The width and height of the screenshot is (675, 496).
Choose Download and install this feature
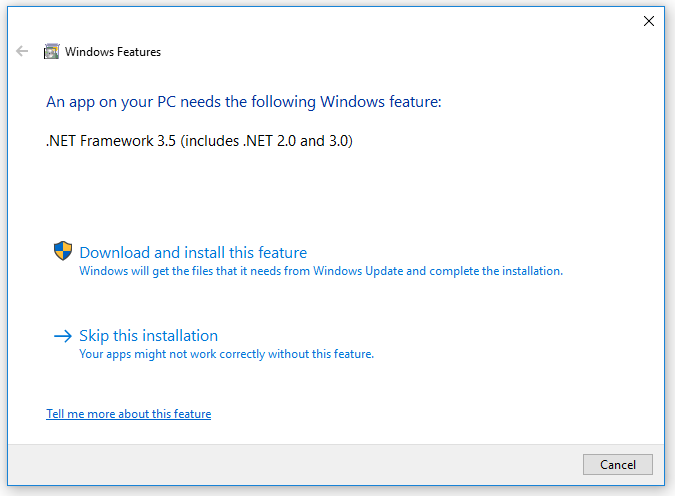coord(193,253)
